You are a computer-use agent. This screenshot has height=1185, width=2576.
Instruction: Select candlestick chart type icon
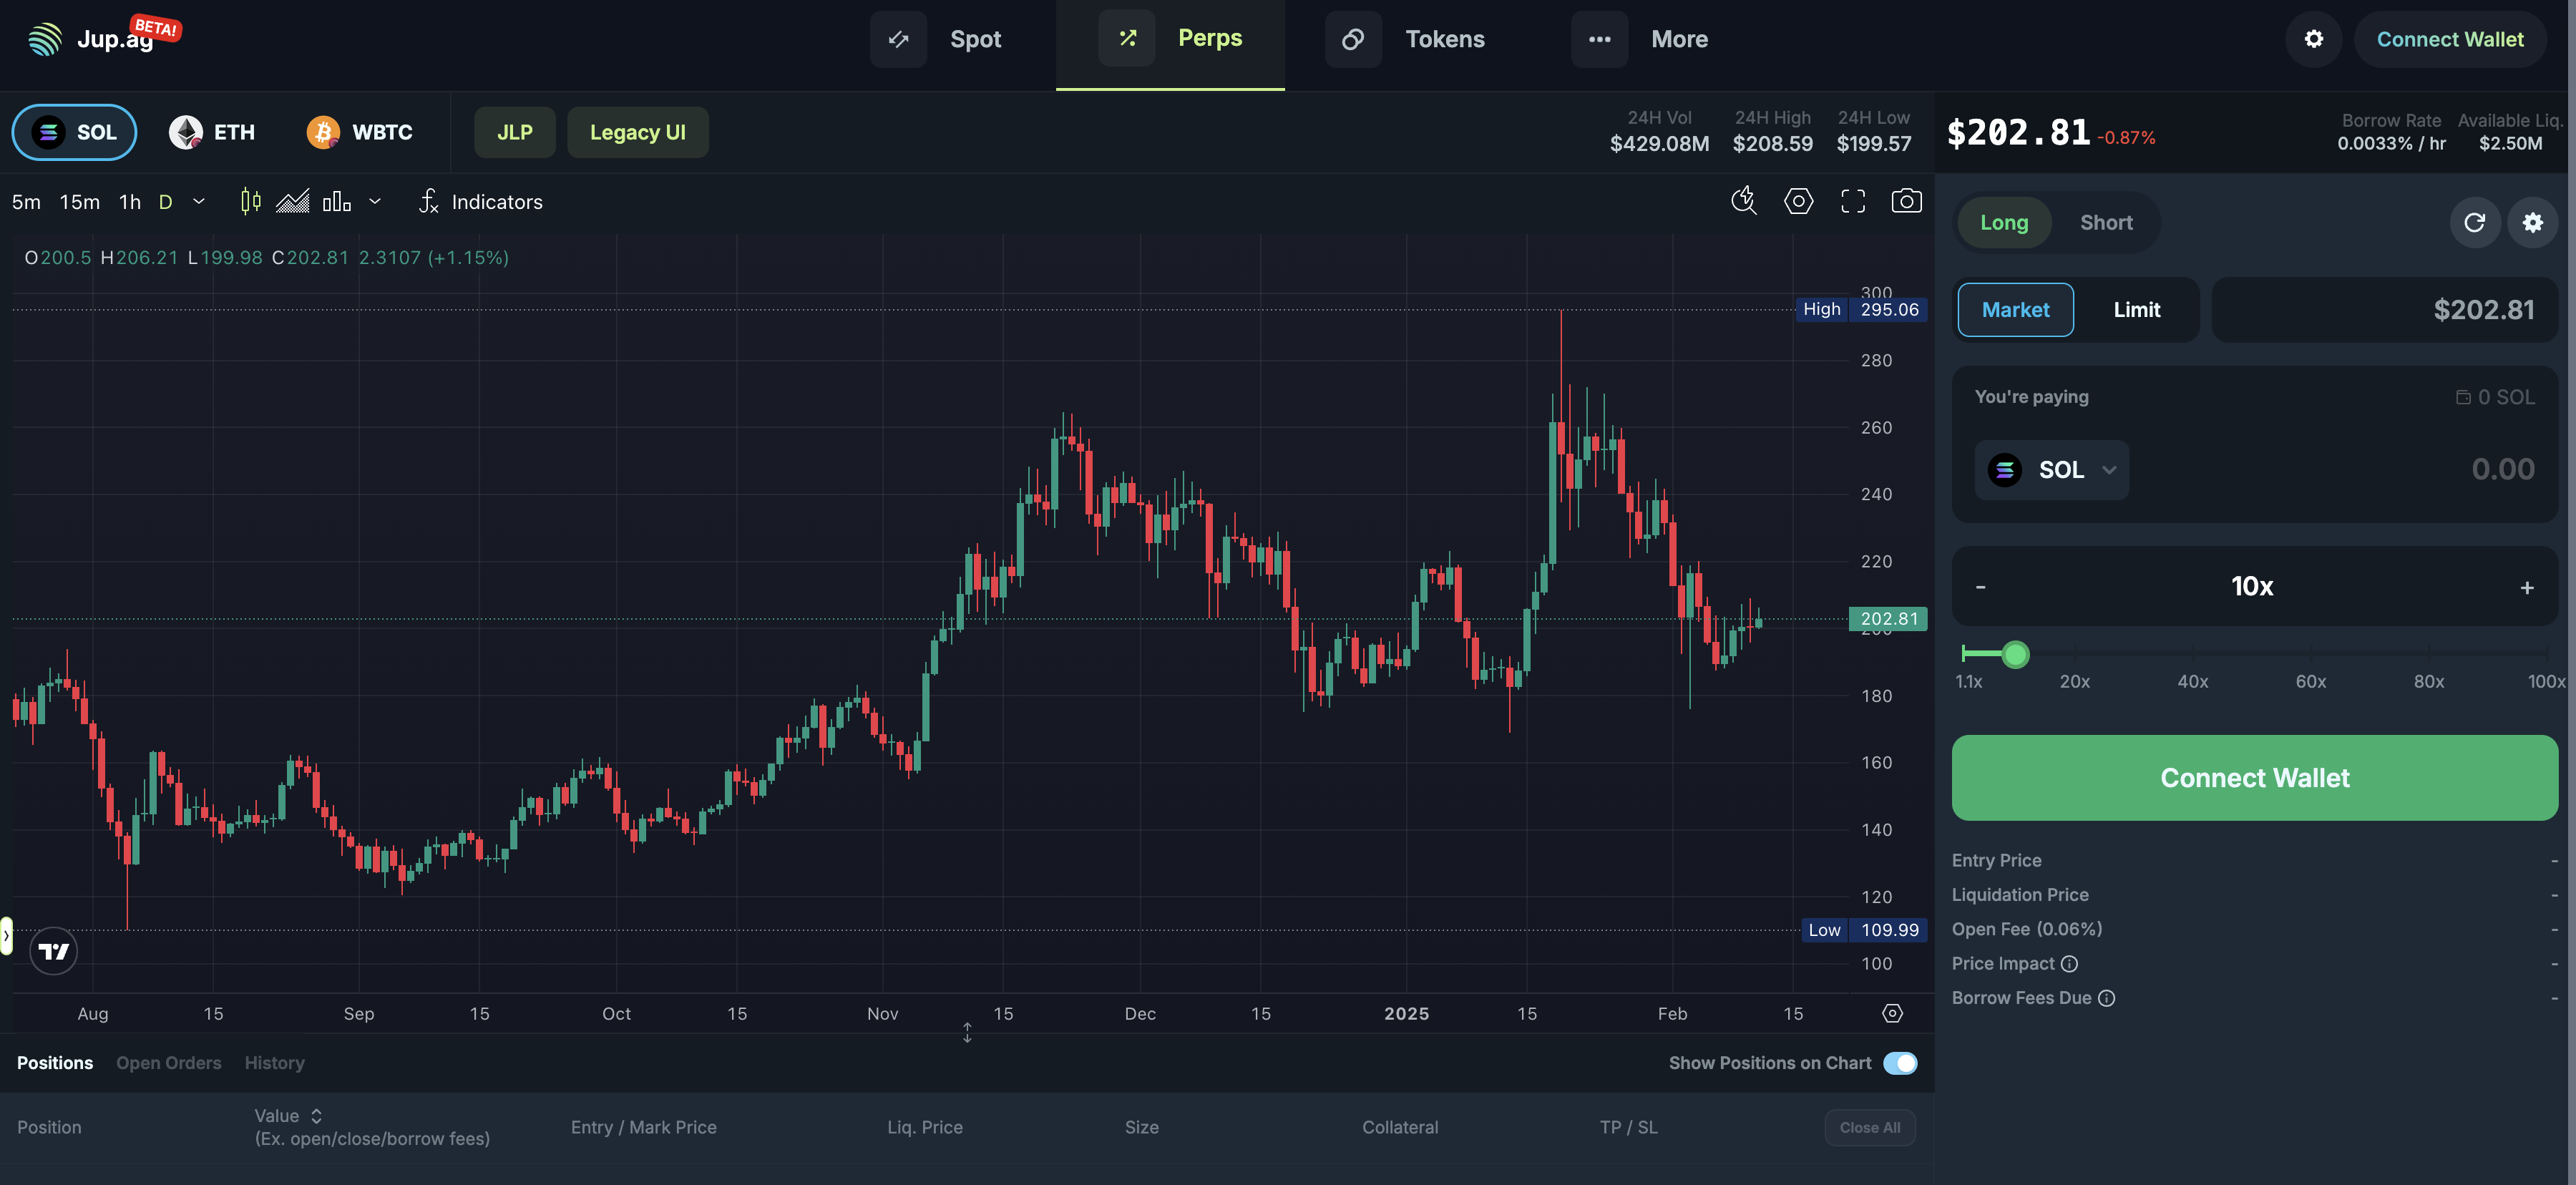click(x=251, y=202)
